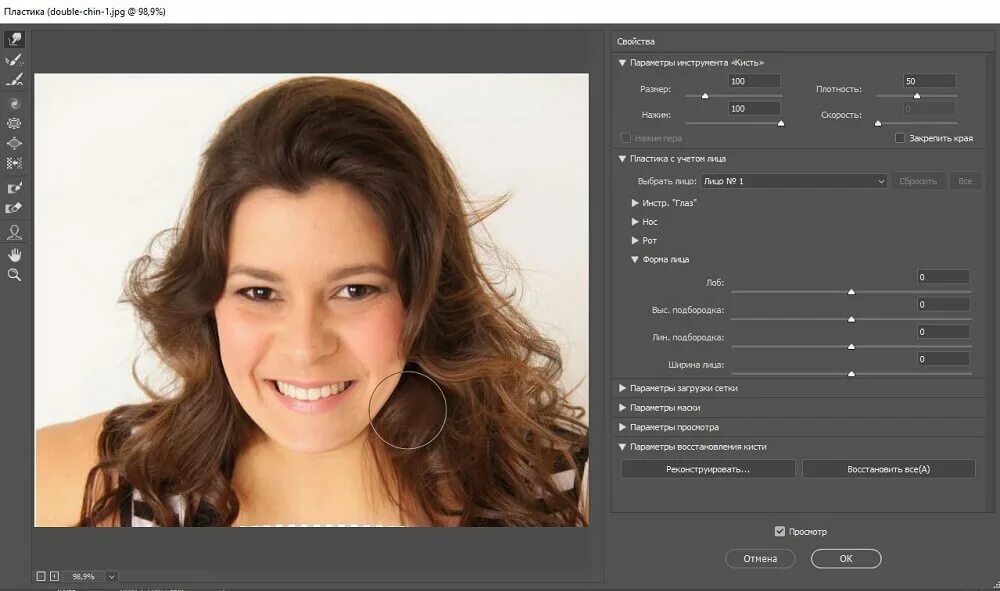Collapse Параметры инструмента «Кисть» section

click(622, 62)
